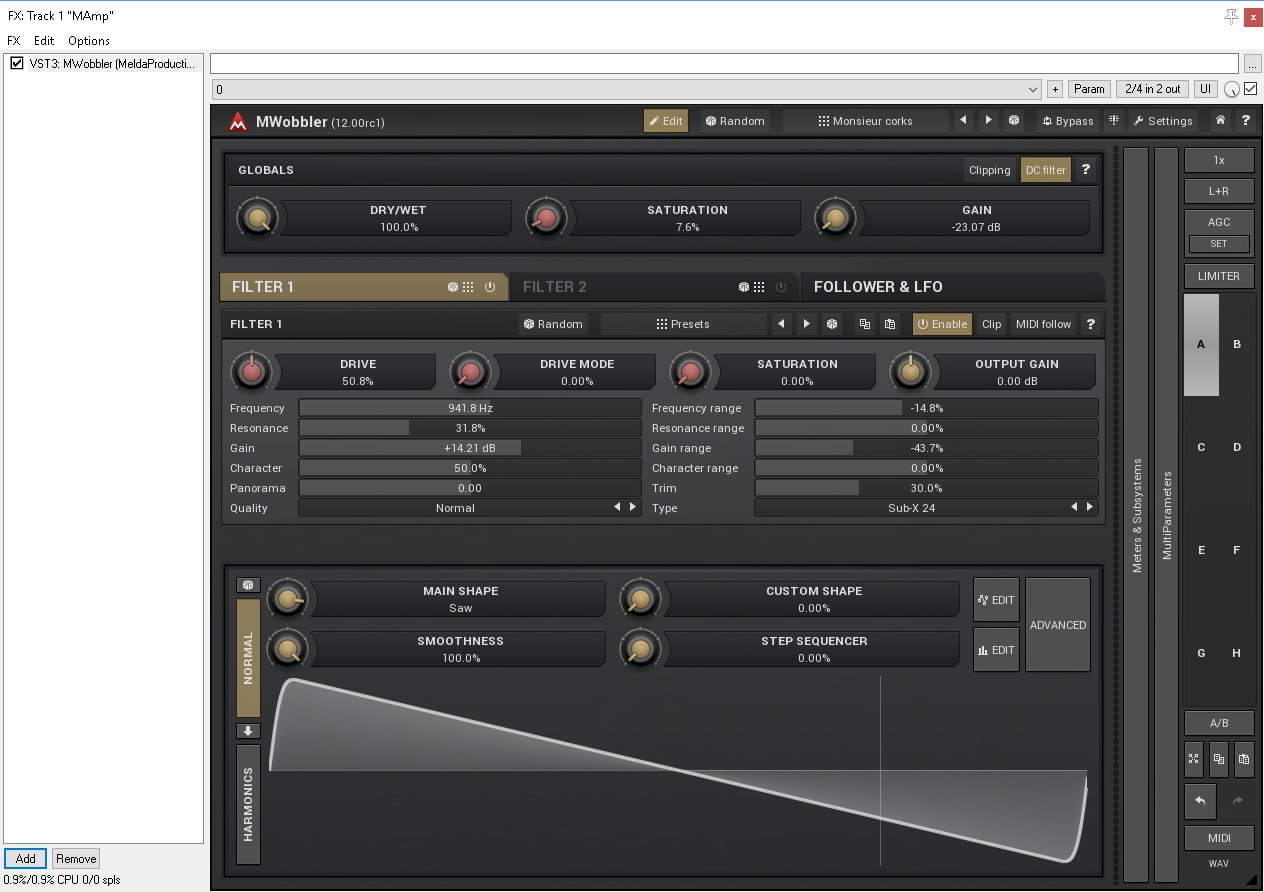
Task: Open the FX menu
Action: click(x=13, y=41)
